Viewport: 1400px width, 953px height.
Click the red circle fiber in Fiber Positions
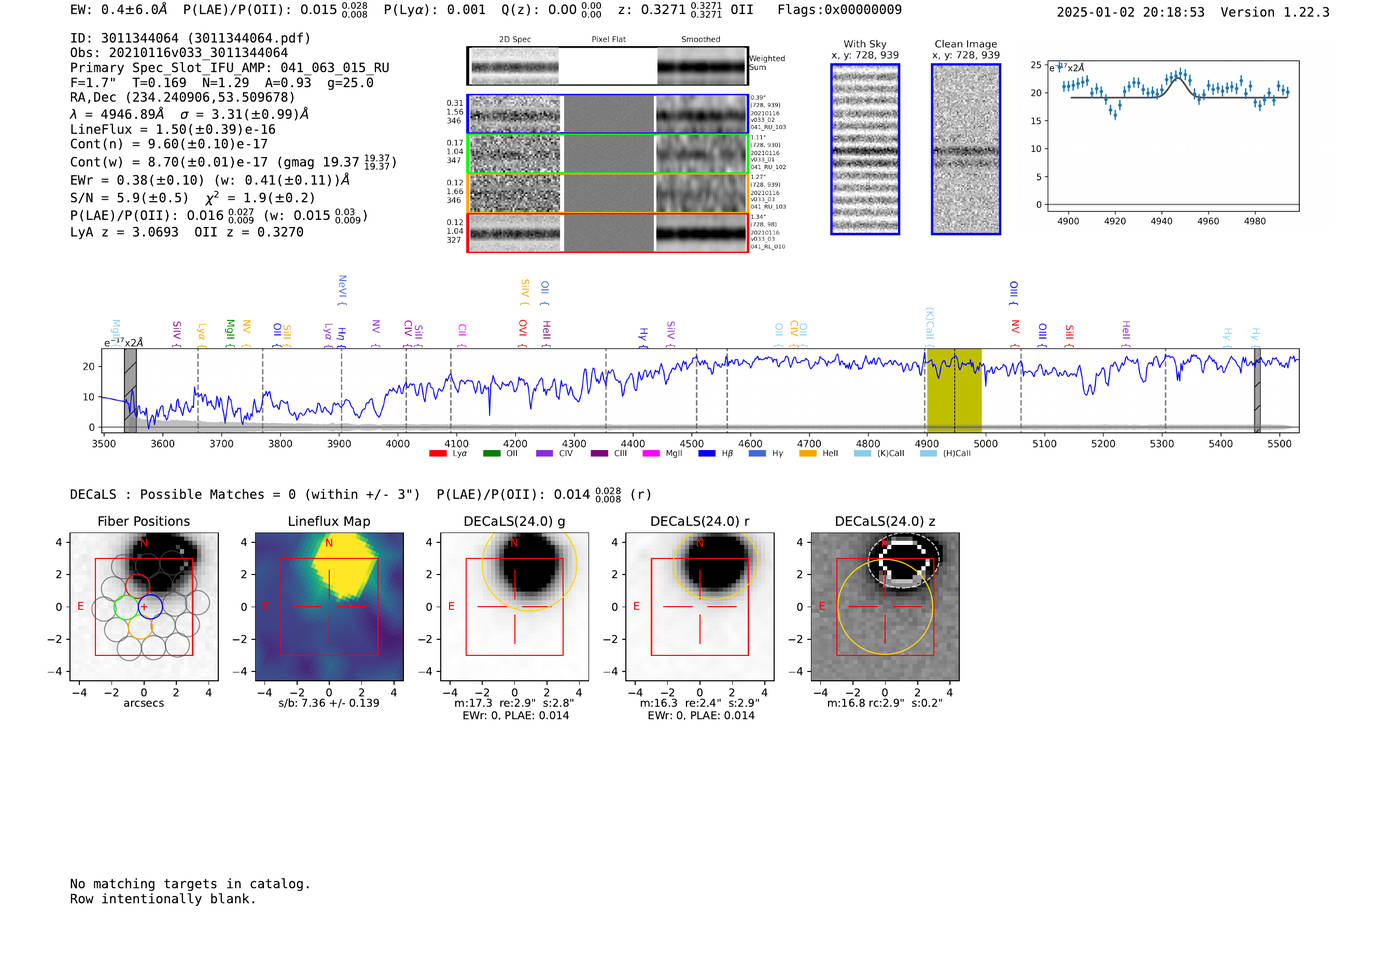(137, 588)
